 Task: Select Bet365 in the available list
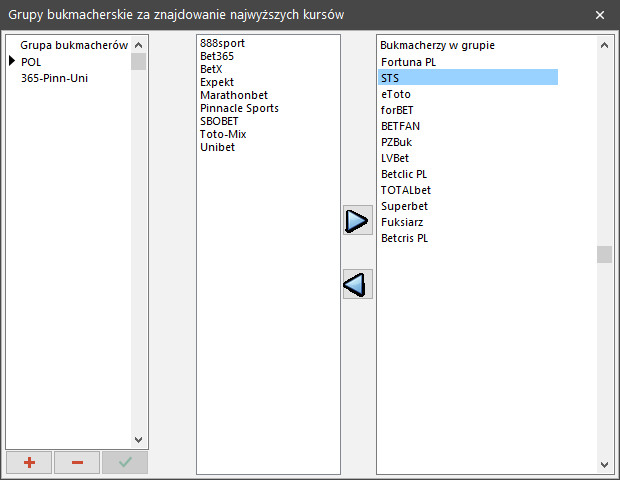(217, 56)
